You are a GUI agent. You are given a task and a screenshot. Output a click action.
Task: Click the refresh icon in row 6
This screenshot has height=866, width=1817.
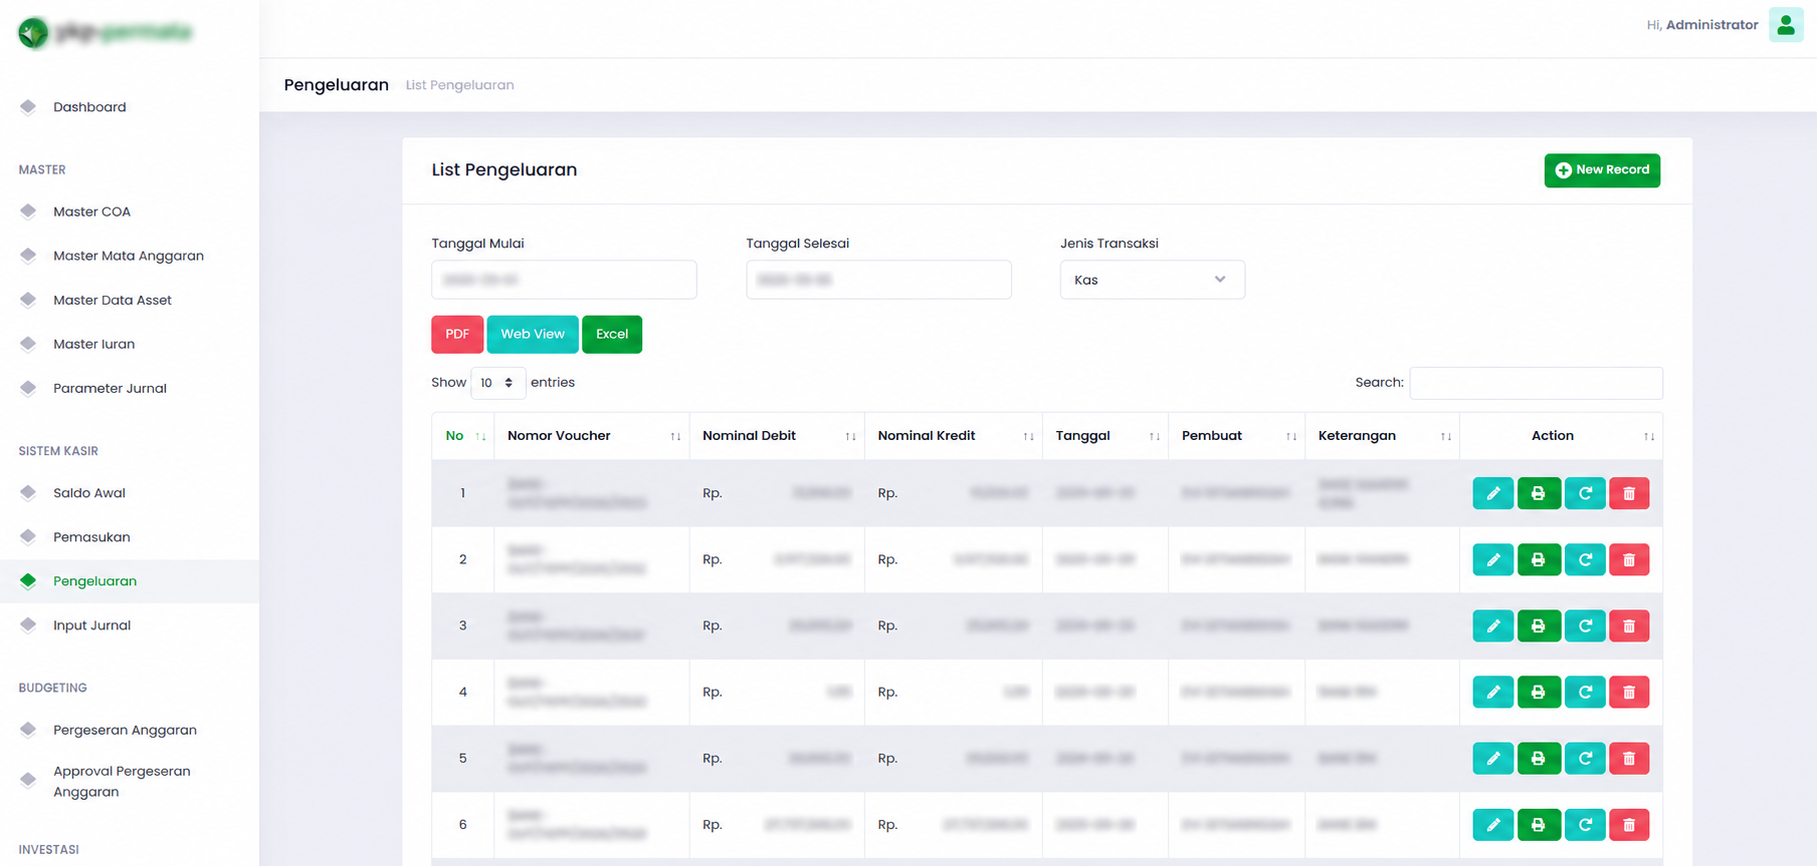point(1585,825)
